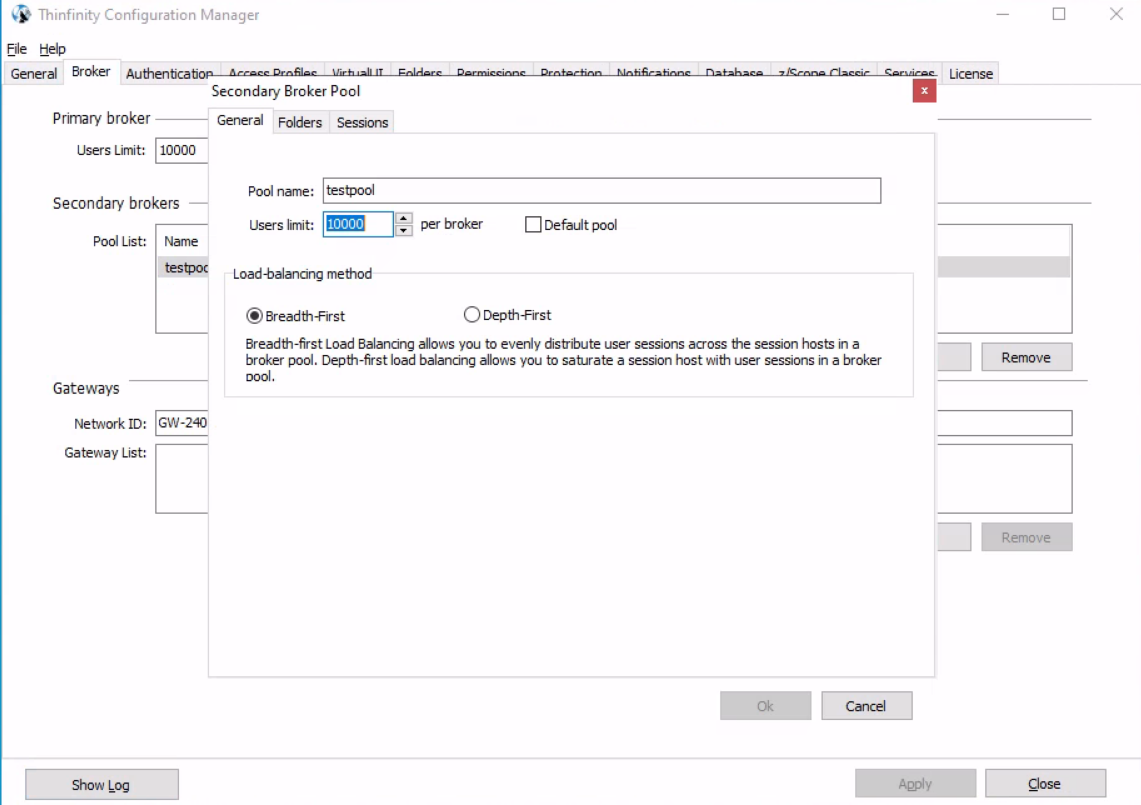Open the Sessions tab in pool dialog
Screen dimensions: 1141x805
pyautogui.click(x=362, y=122)
